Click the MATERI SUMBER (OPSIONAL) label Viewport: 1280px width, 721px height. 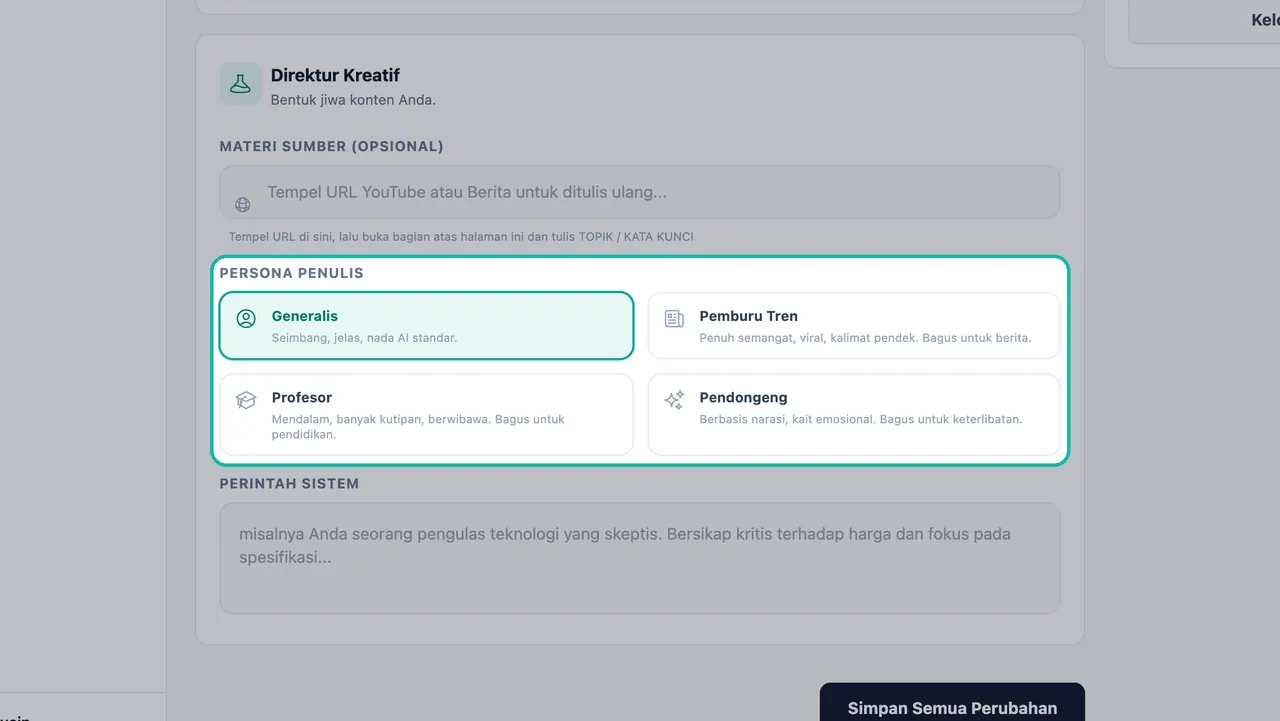click(331, 146)
